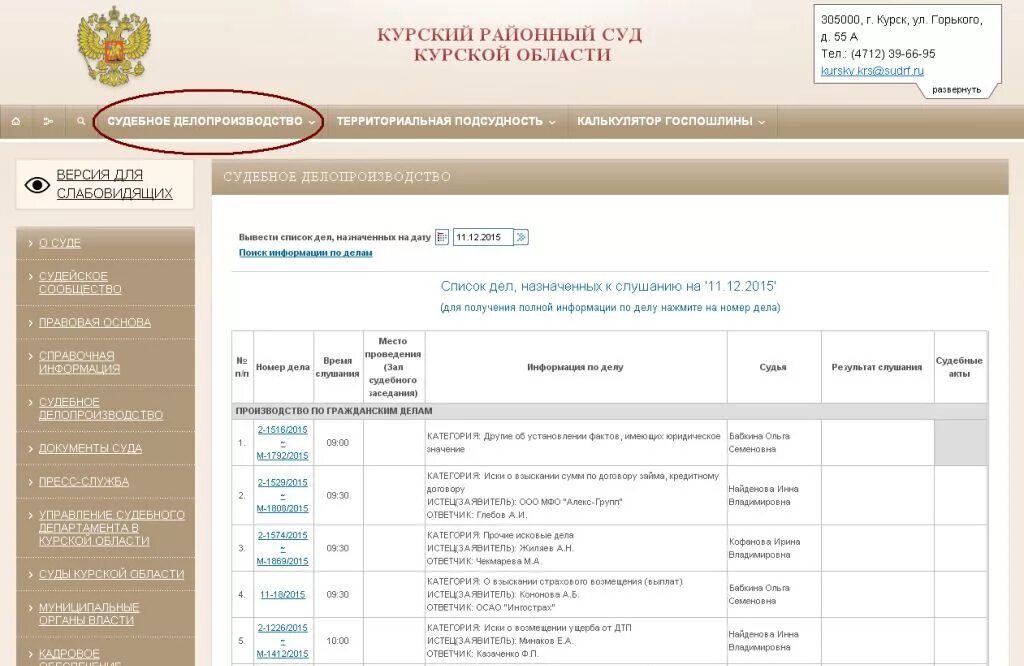Open Судебное делопроизводство sidebar item
This screenshot has height=666, width=1024.
[101, 409]
